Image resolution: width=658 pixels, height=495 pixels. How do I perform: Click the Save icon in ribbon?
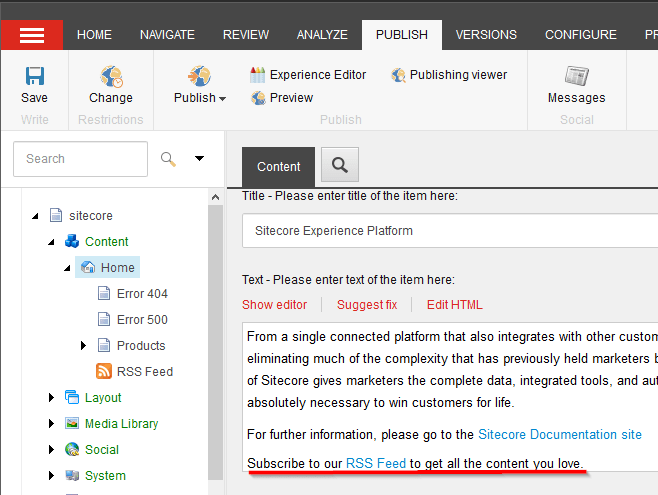tap(34, 77)
